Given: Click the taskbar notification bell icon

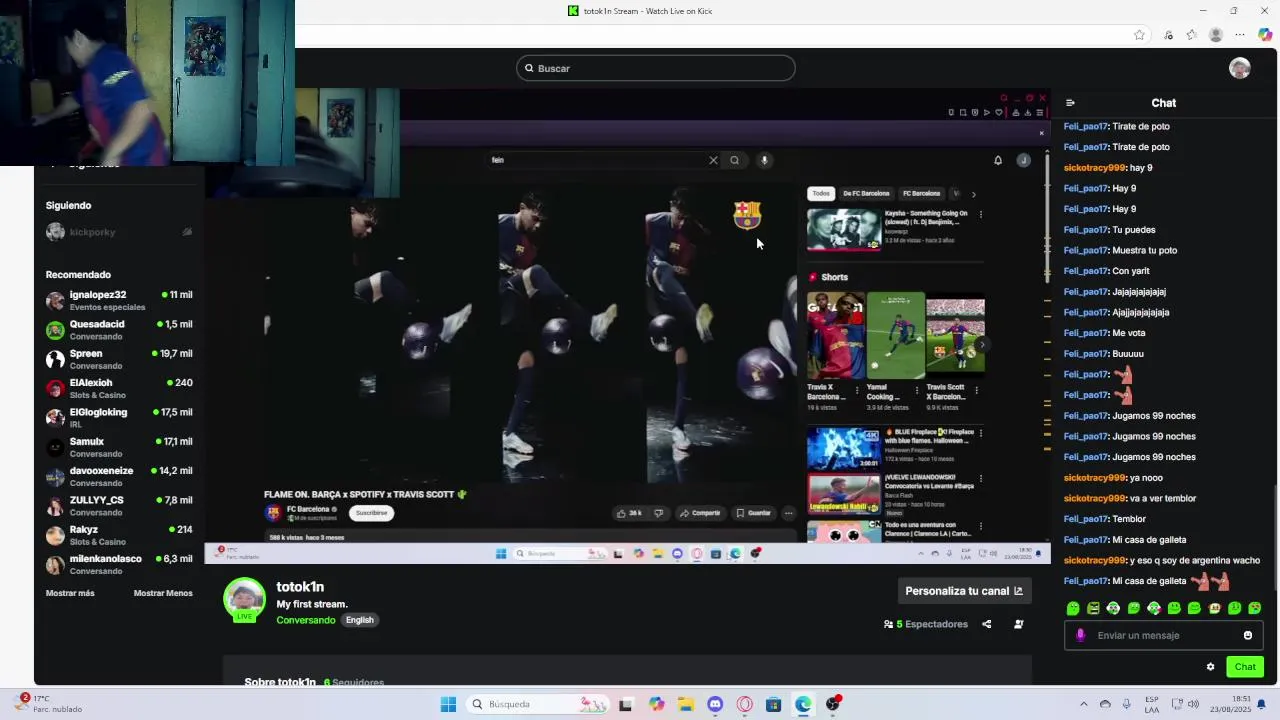Looking at the screenshot, I should coord(1261,704).
